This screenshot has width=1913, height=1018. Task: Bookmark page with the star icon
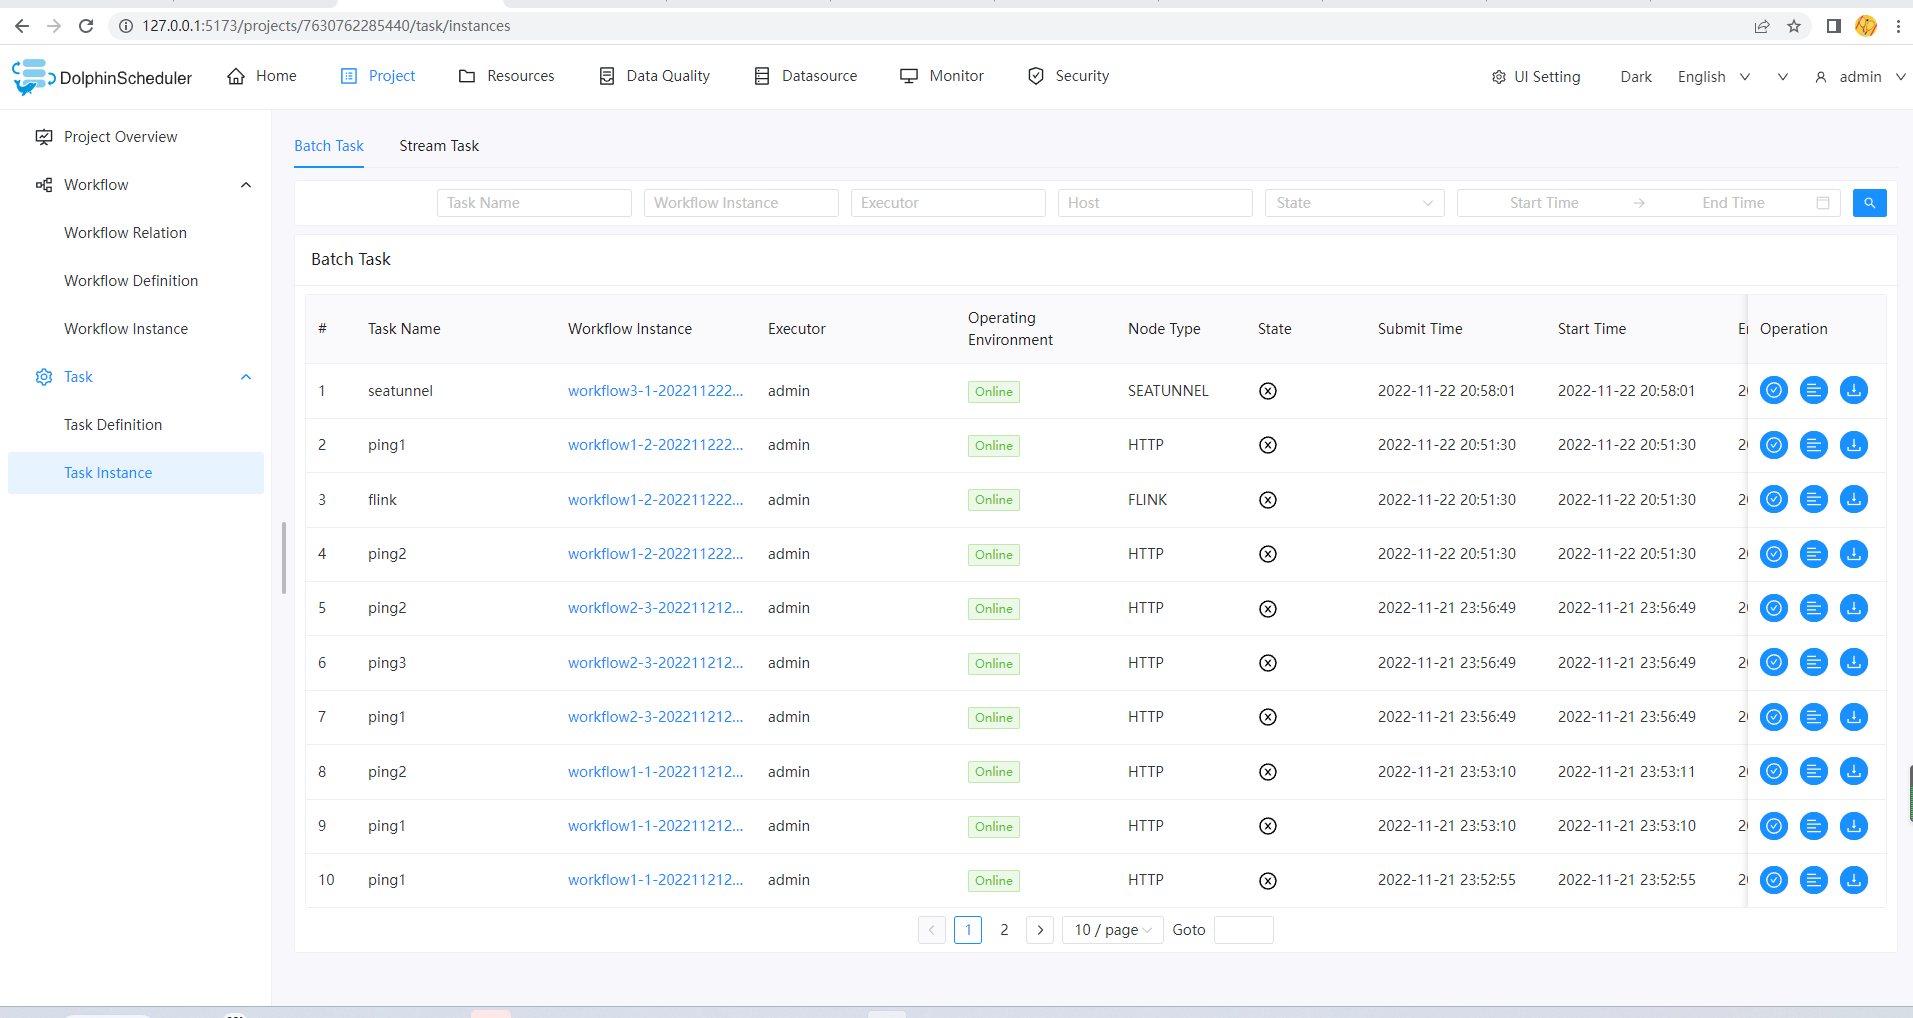click(x=1794, y=26)
